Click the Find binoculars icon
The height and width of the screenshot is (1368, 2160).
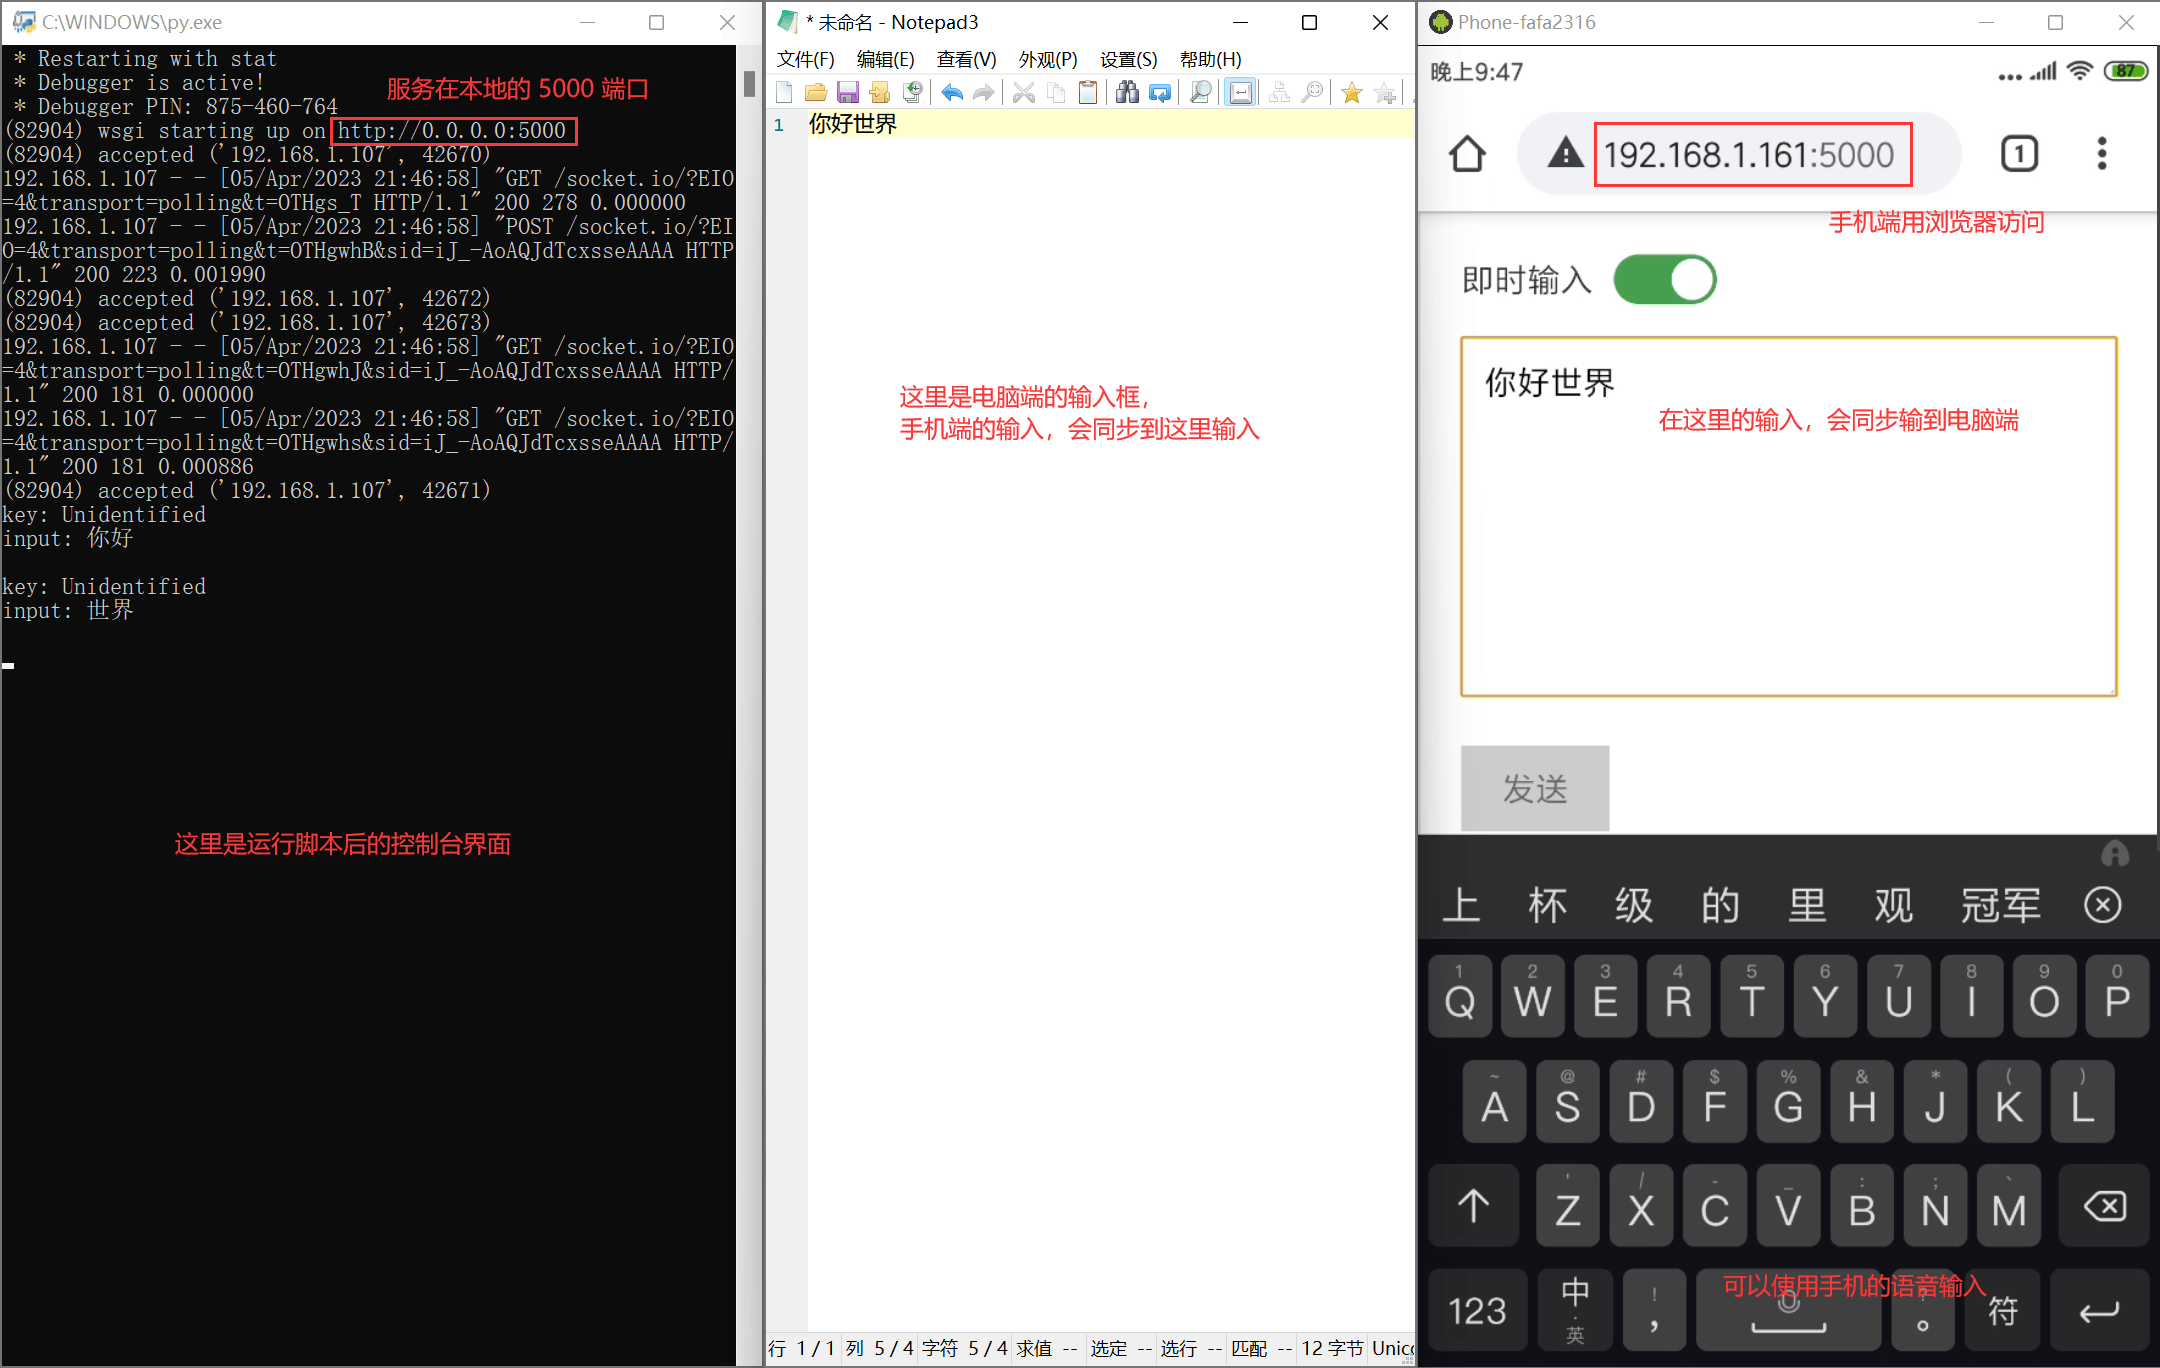[1127, 93]
